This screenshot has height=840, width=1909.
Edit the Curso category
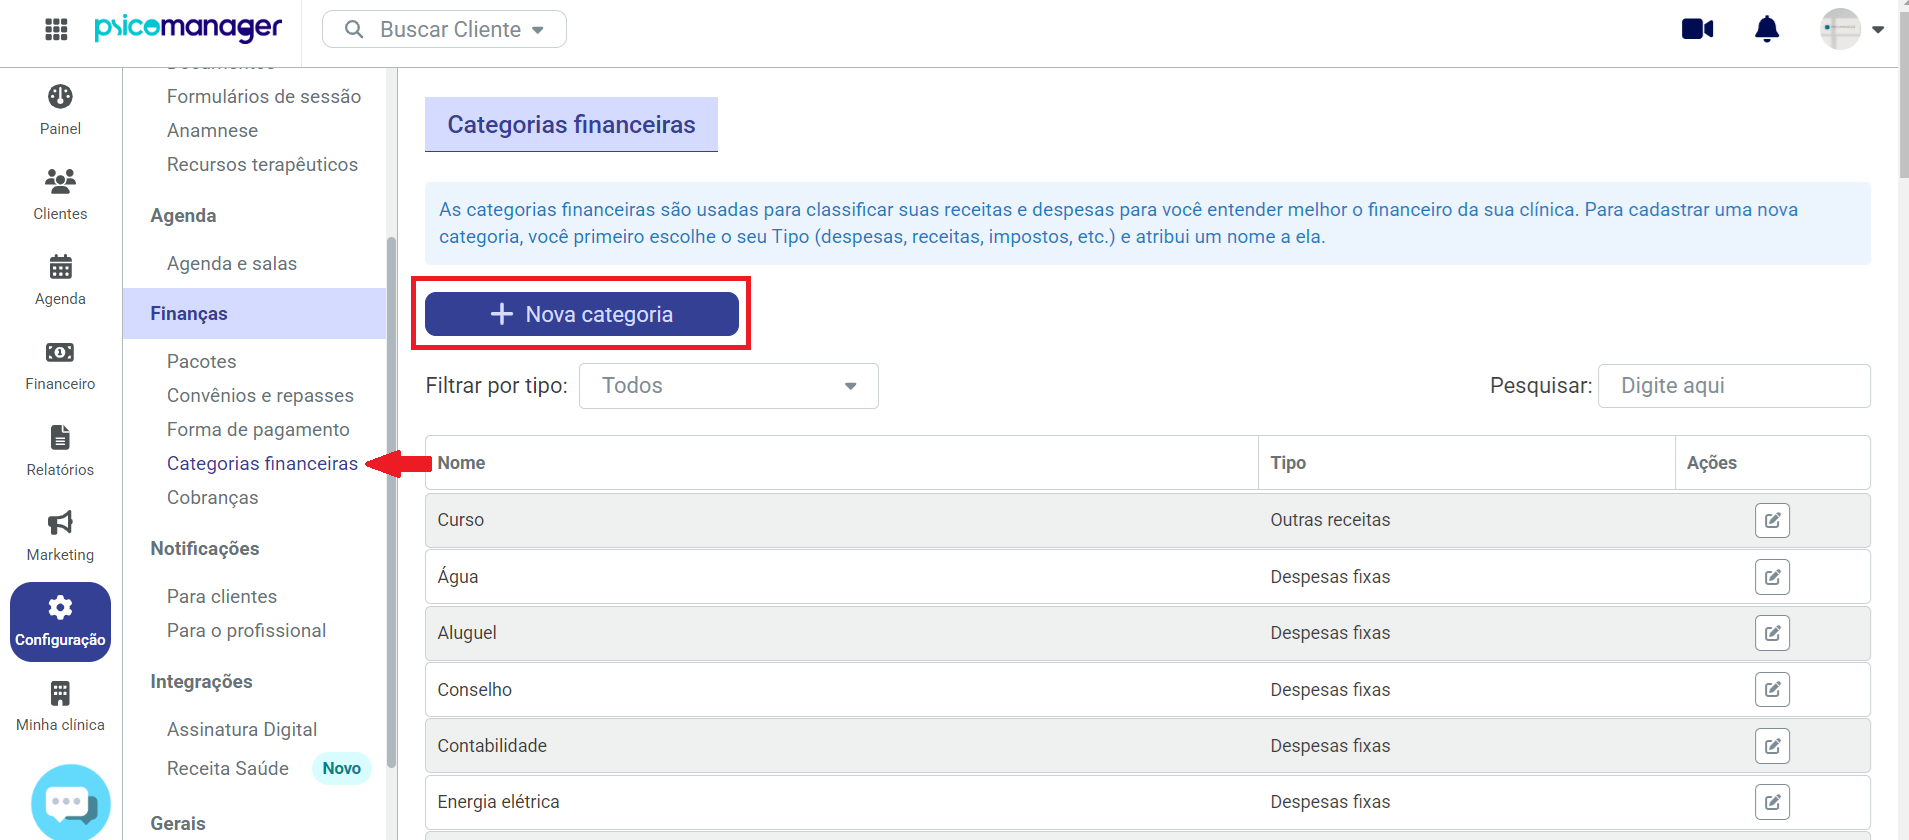pyautogui.click(x=1772, y=520)
